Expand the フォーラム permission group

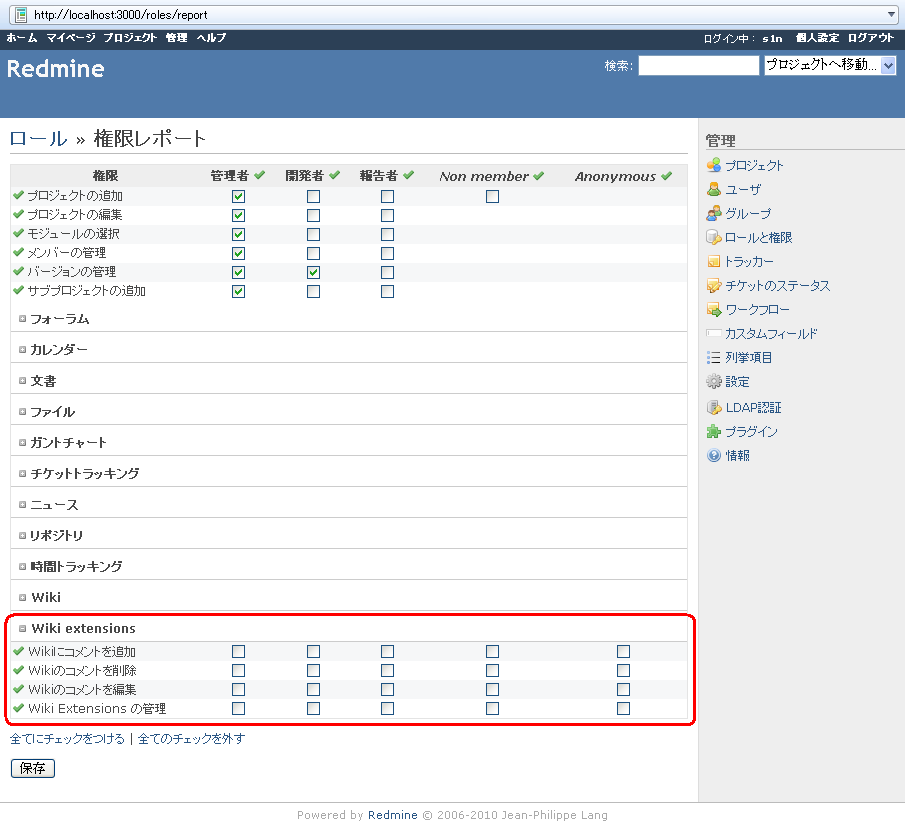22,320
